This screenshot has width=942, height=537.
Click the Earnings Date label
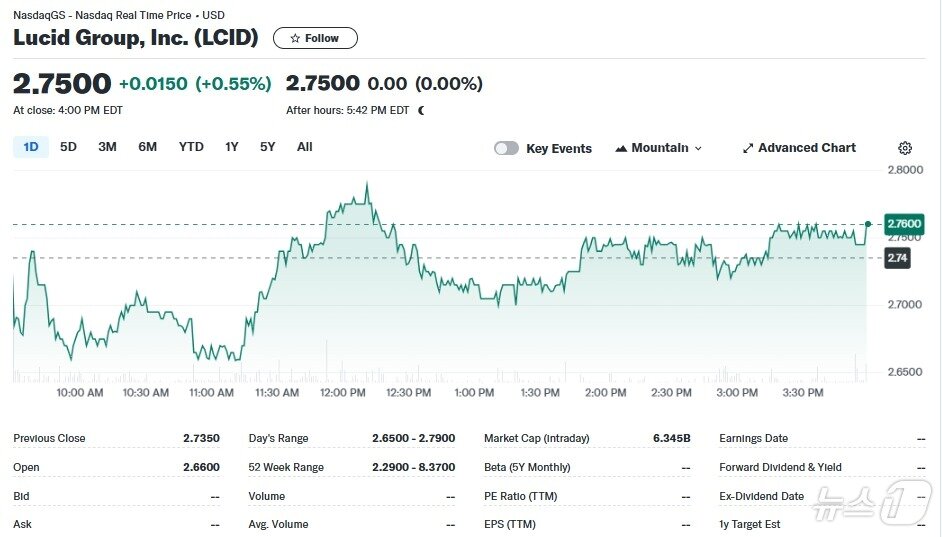(x=753, y=438)
